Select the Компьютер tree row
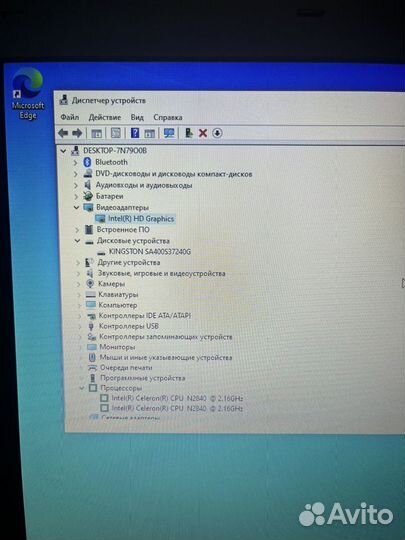 tap(118, 305)
